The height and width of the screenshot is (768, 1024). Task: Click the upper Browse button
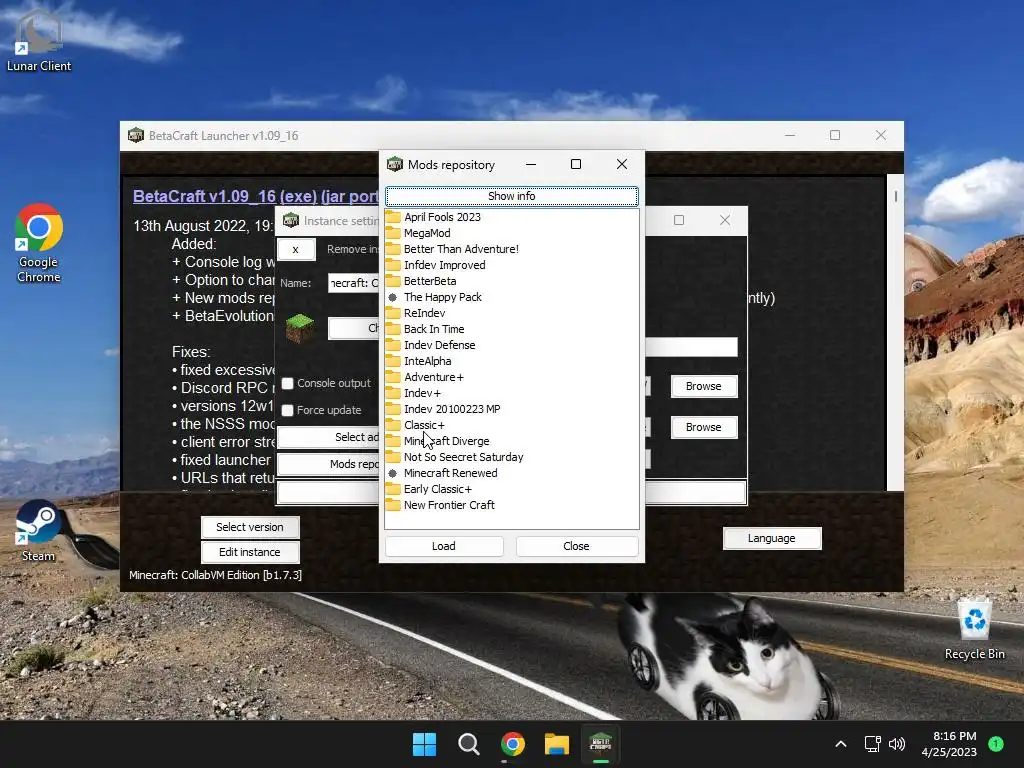(x=703, y=386)
